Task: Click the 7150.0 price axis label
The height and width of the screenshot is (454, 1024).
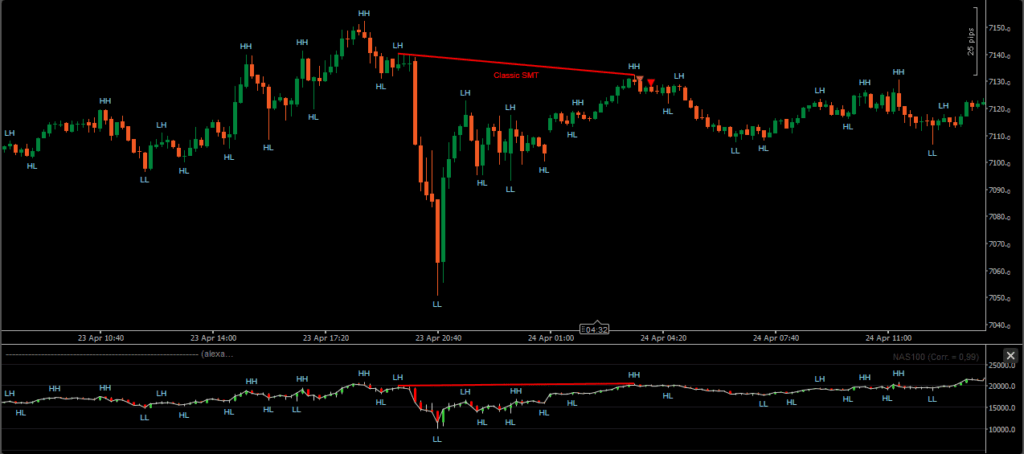Action: coord(1000,28)
